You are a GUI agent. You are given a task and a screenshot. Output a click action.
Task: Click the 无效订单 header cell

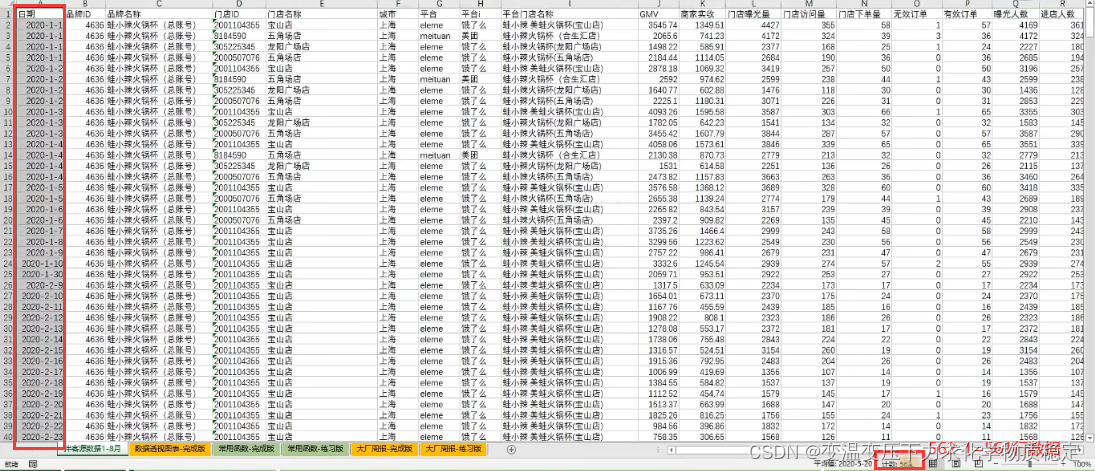click(916, 13)
